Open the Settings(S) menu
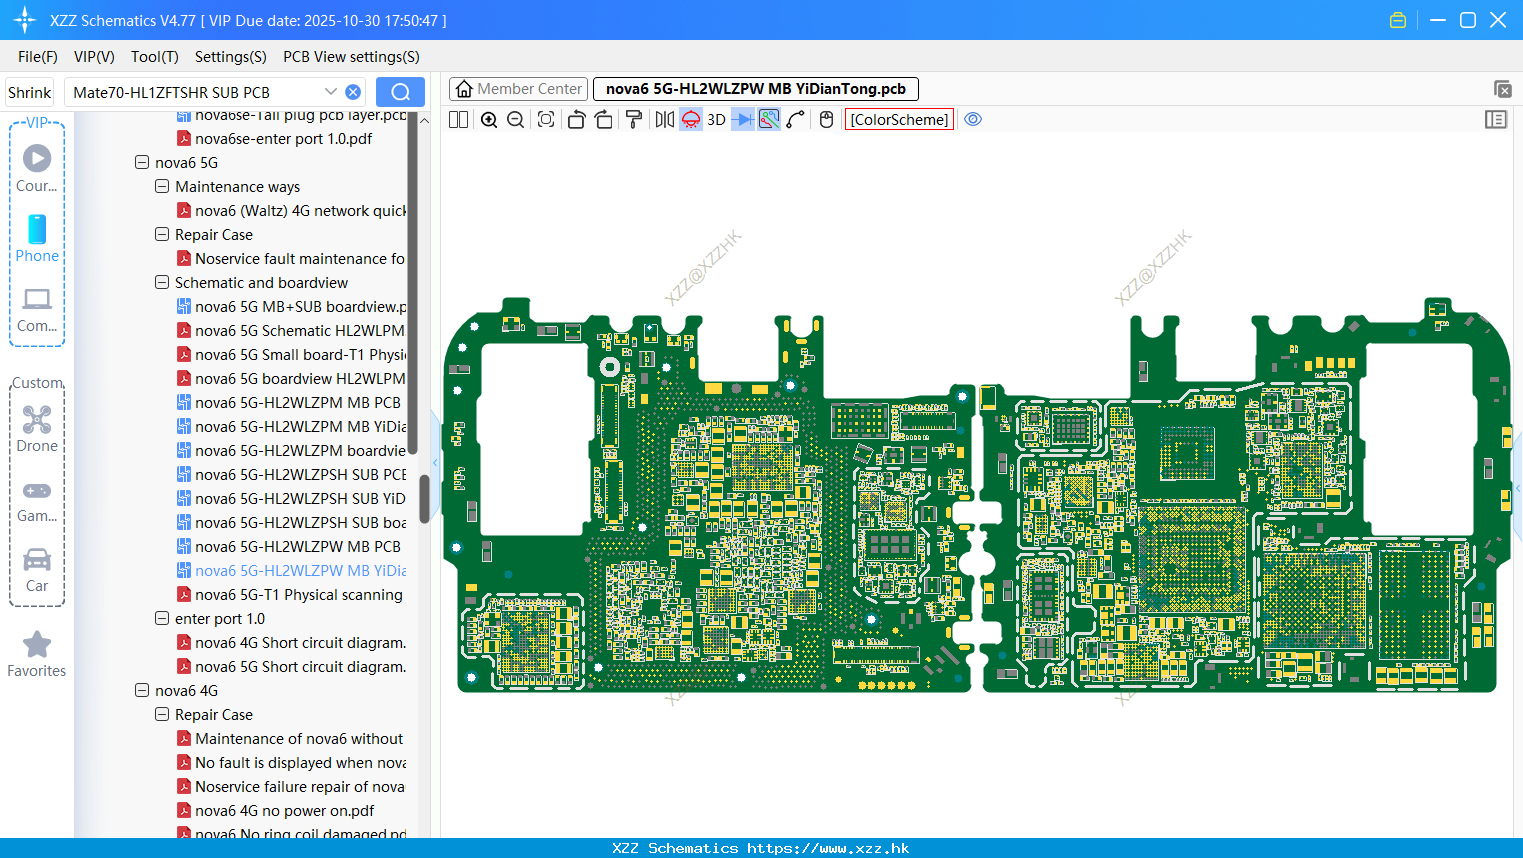This screenshot has width=1523, height=858. 231,57
